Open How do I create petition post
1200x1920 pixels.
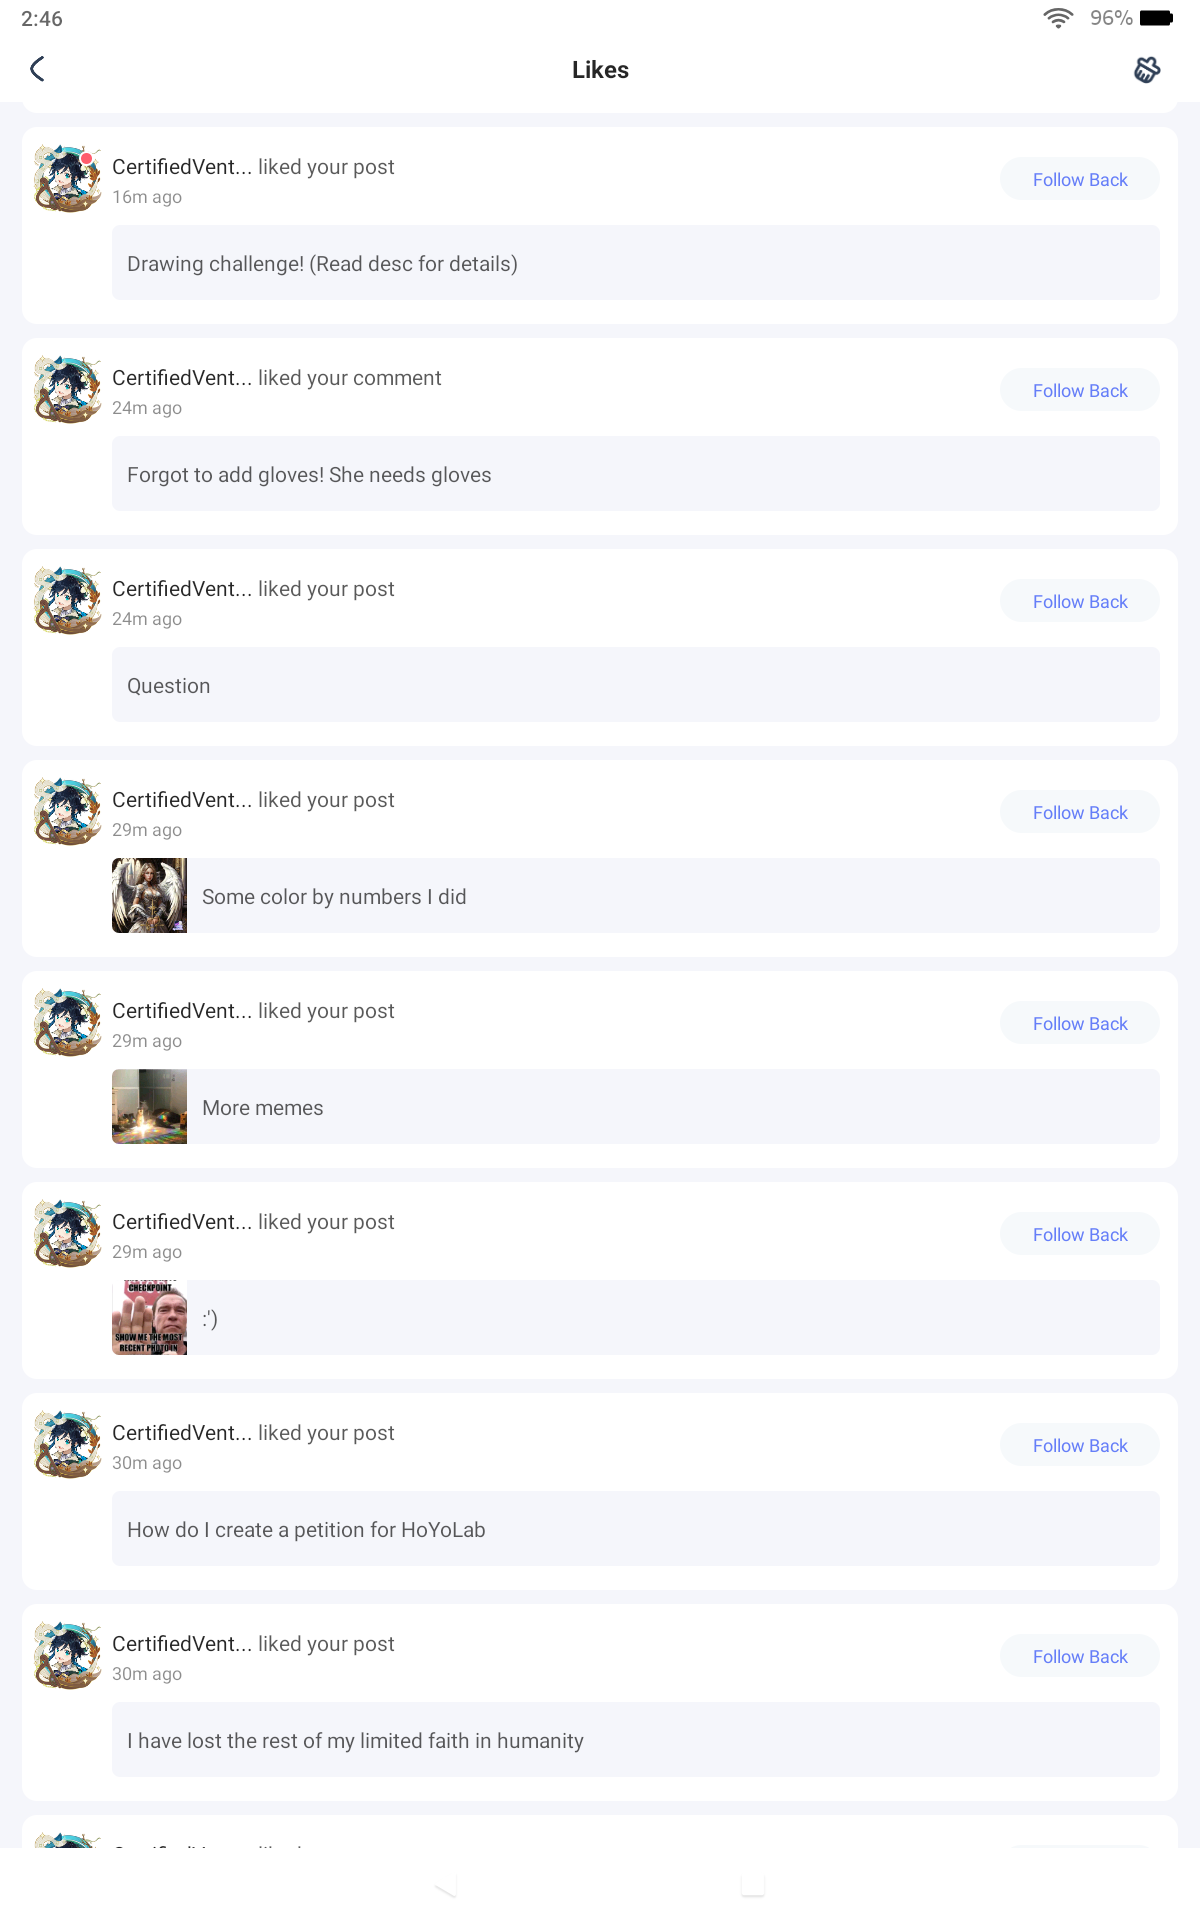[x=636, y=1529]
